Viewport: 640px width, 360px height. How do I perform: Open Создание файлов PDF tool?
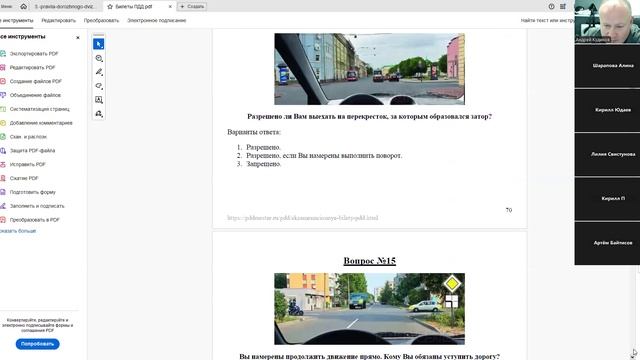click(x=36, y=81)
